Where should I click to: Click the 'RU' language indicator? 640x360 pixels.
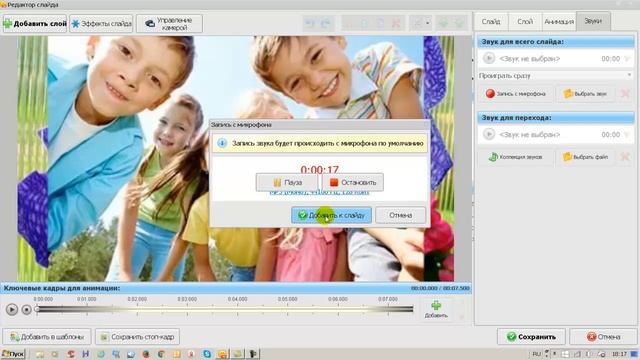(536, 354)
